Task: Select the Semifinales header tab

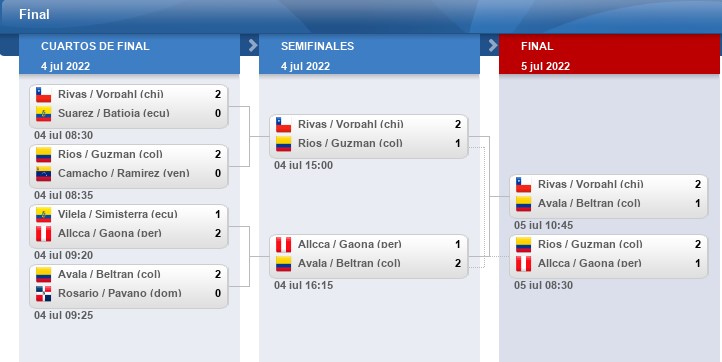Action: click(369, 54)
